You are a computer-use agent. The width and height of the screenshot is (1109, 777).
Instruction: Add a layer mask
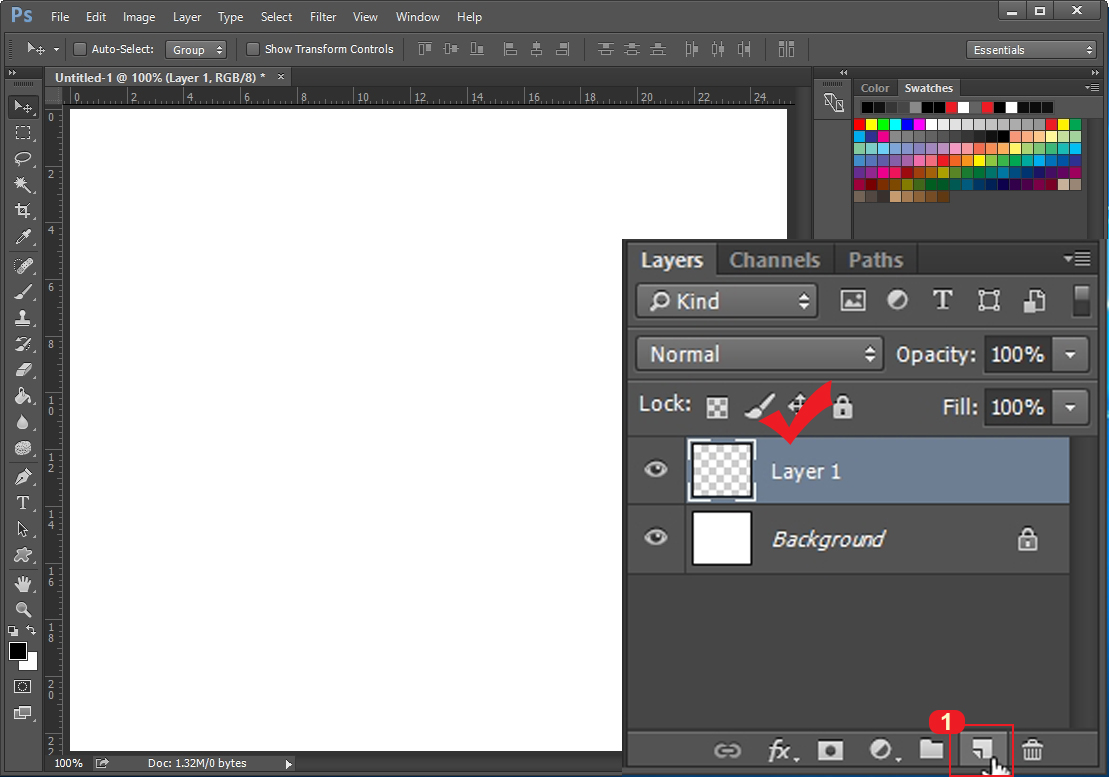(x=830, y=750)
